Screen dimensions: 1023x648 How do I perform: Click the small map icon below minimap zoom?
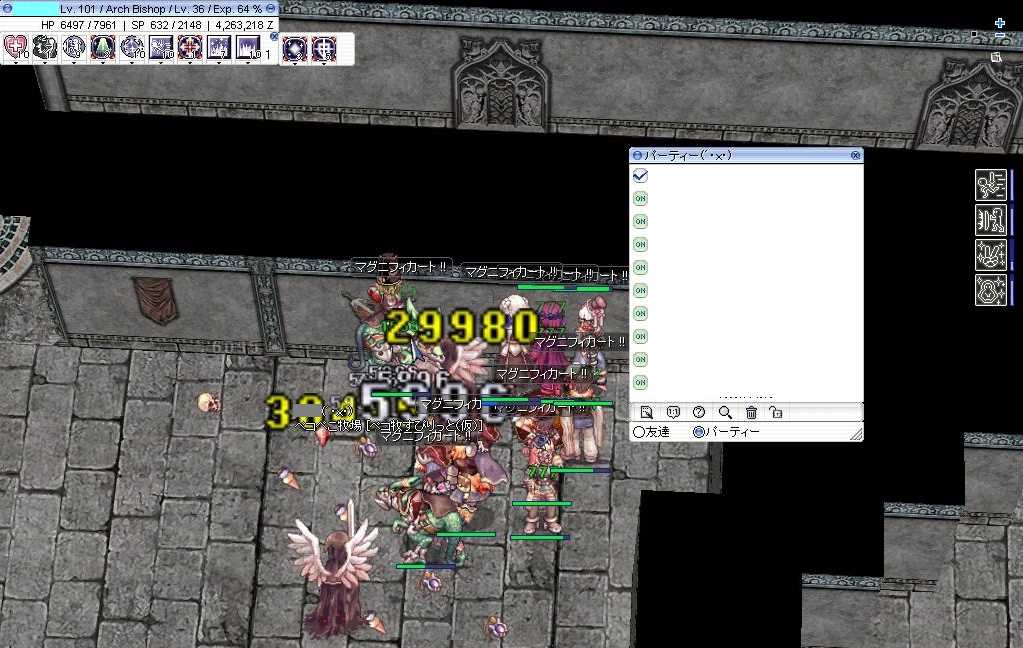[996, 57]
